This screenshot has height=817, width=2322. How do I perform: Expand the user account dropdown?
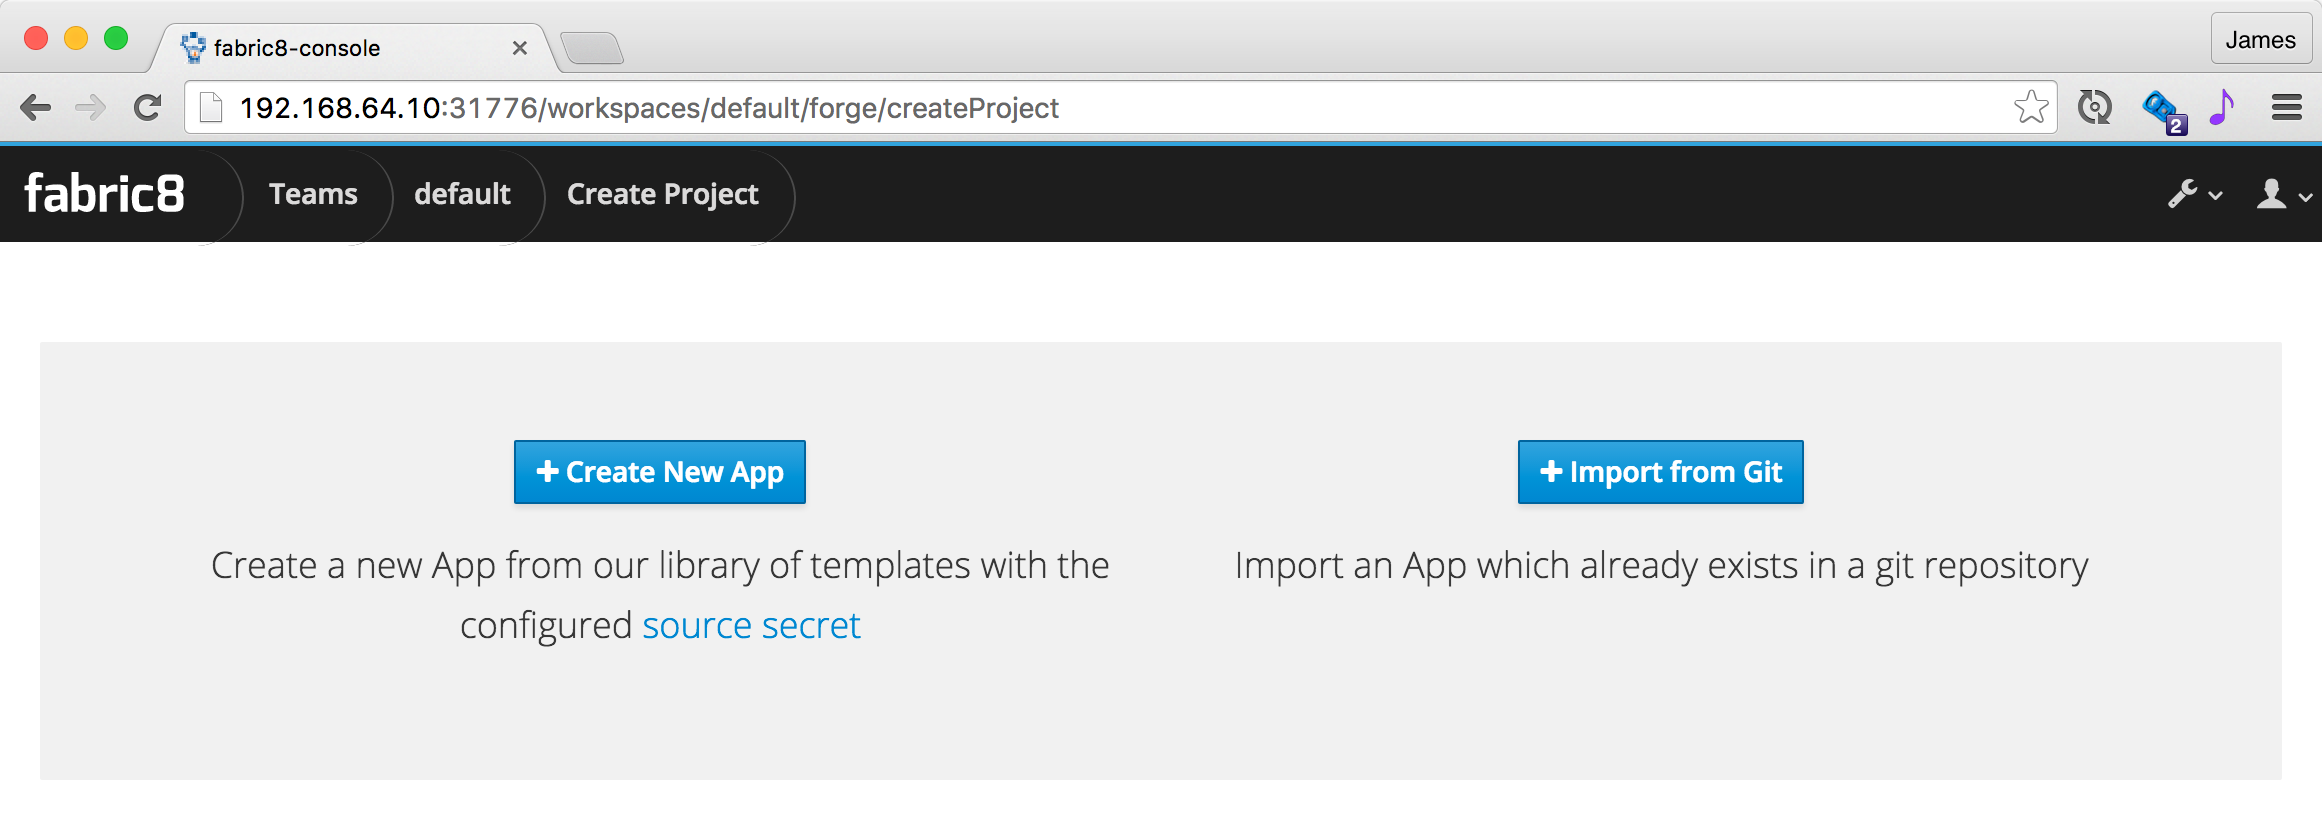click(x=2283, y=194)
